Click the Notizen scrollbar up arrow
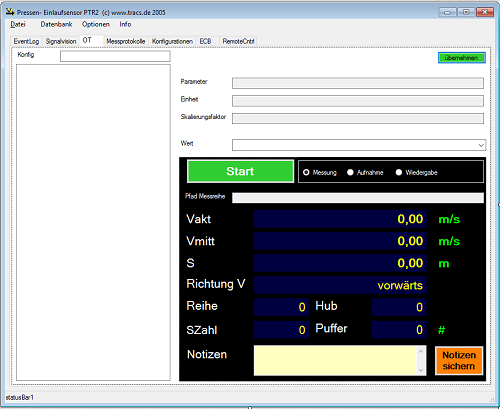The height and width of the screenshot is (409, 500). click(x=421, y=351)
